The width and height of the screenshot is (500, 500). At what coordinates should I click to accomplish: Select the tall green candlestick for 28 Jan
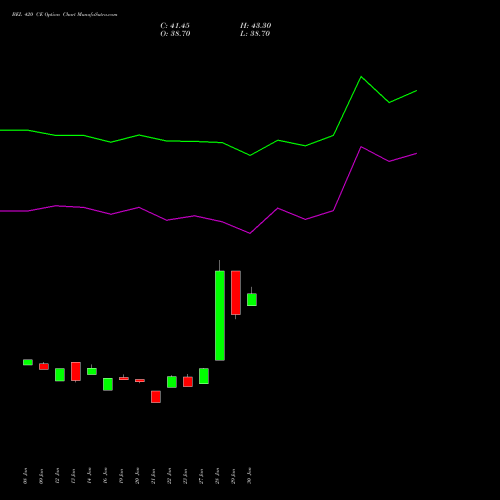(220, 315)
